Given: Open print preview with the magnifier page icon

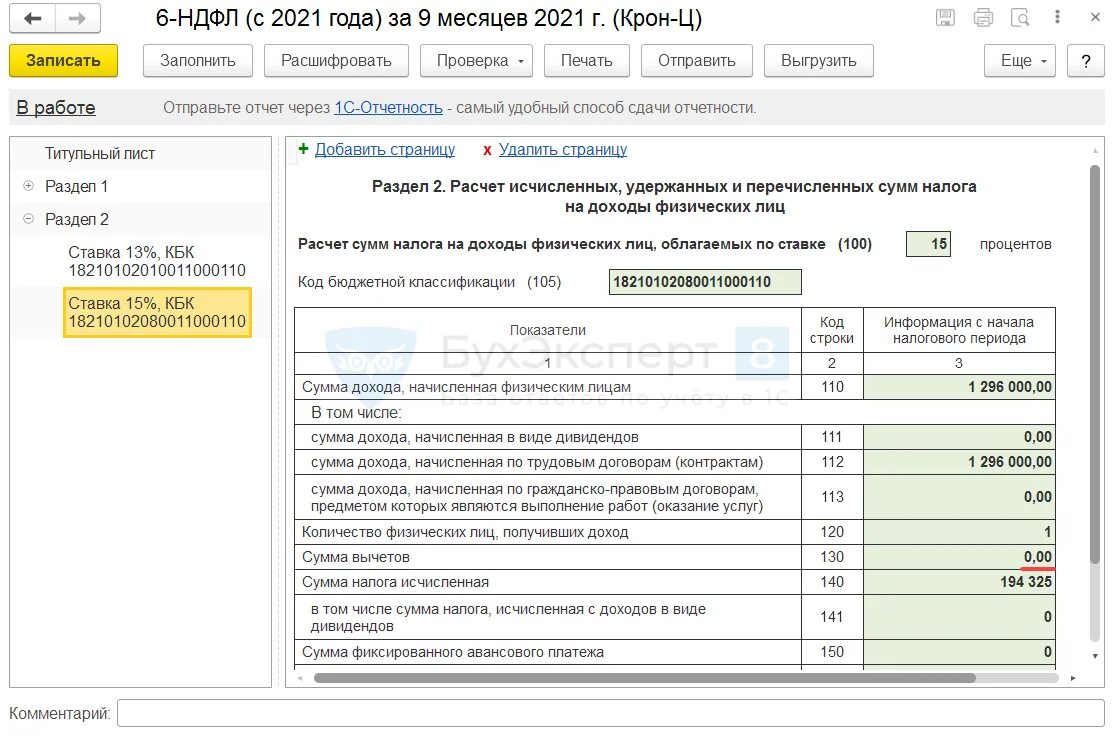Looking at the screenshot, I should pos(1020,18).
